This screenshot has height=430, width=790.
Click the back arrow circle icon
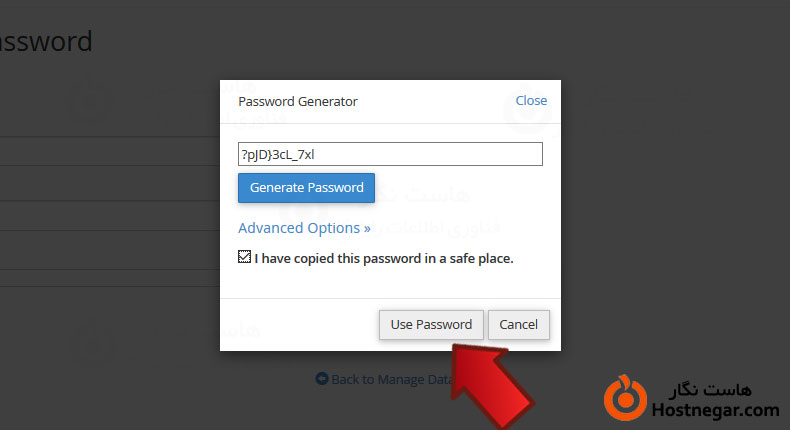pos(321,379)
